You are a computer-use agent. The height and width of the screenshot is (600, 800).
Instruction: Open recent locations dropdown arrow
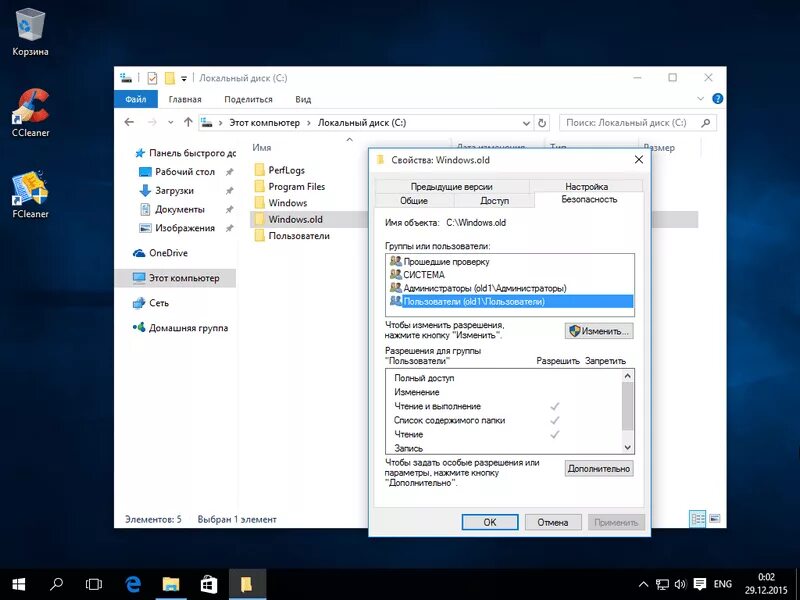click(170, 122)
